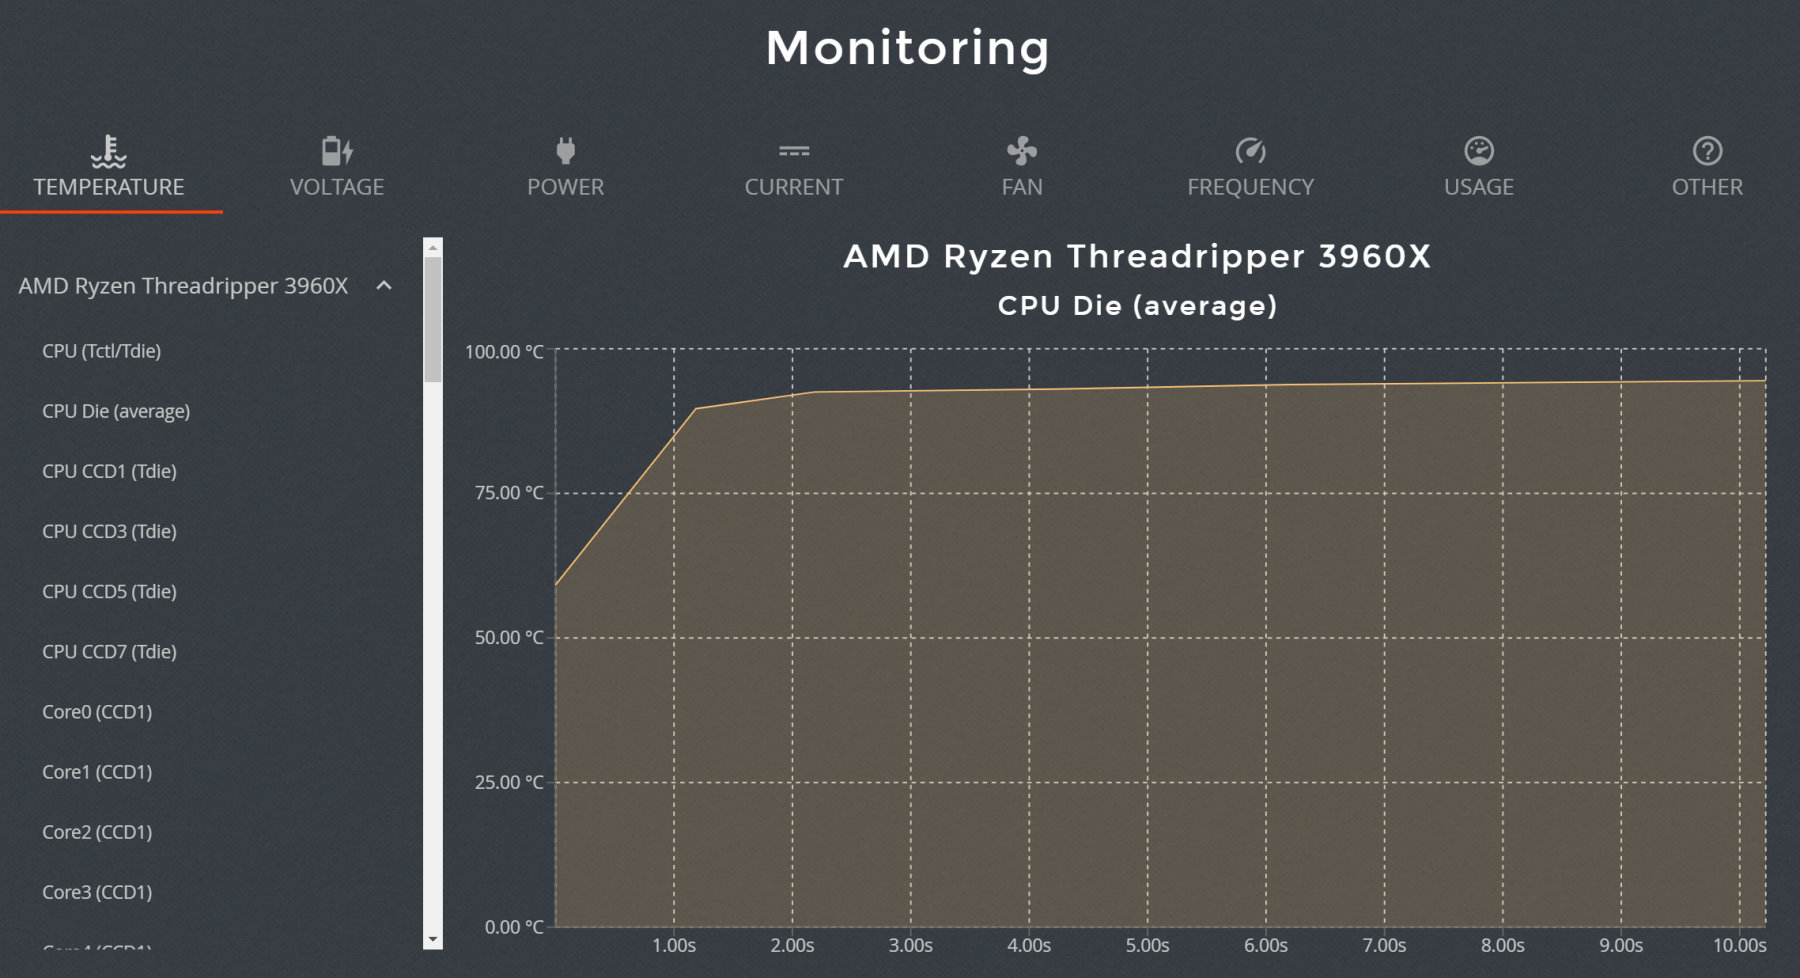Click the Frequency gauge icon

1250,151
